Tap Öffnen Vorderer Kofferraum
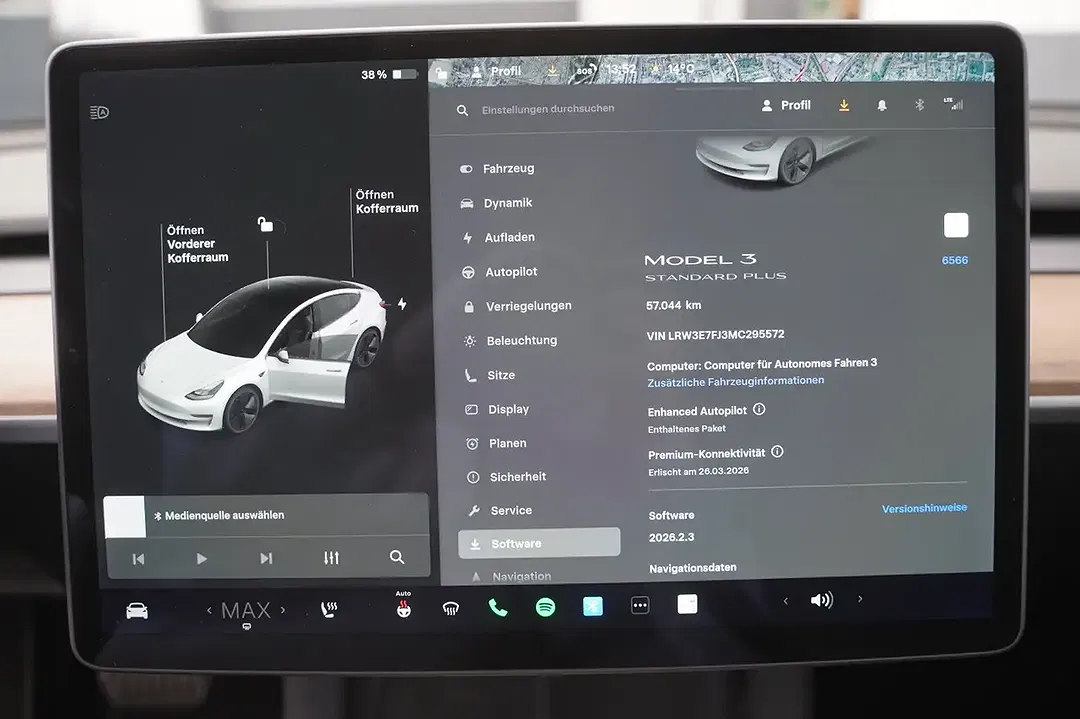Viewport: 1080px width, 719px height. click(x=197, y=244)
